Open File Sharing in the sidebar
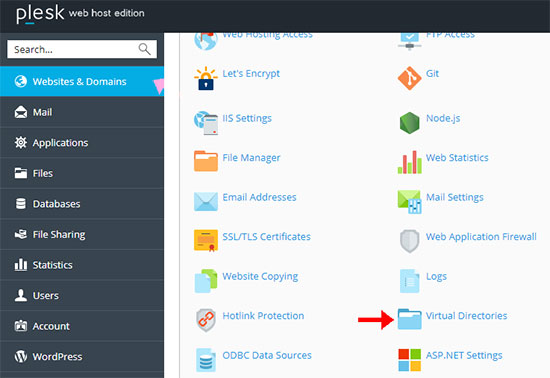 pyautogui.click(x=82, y=234)
